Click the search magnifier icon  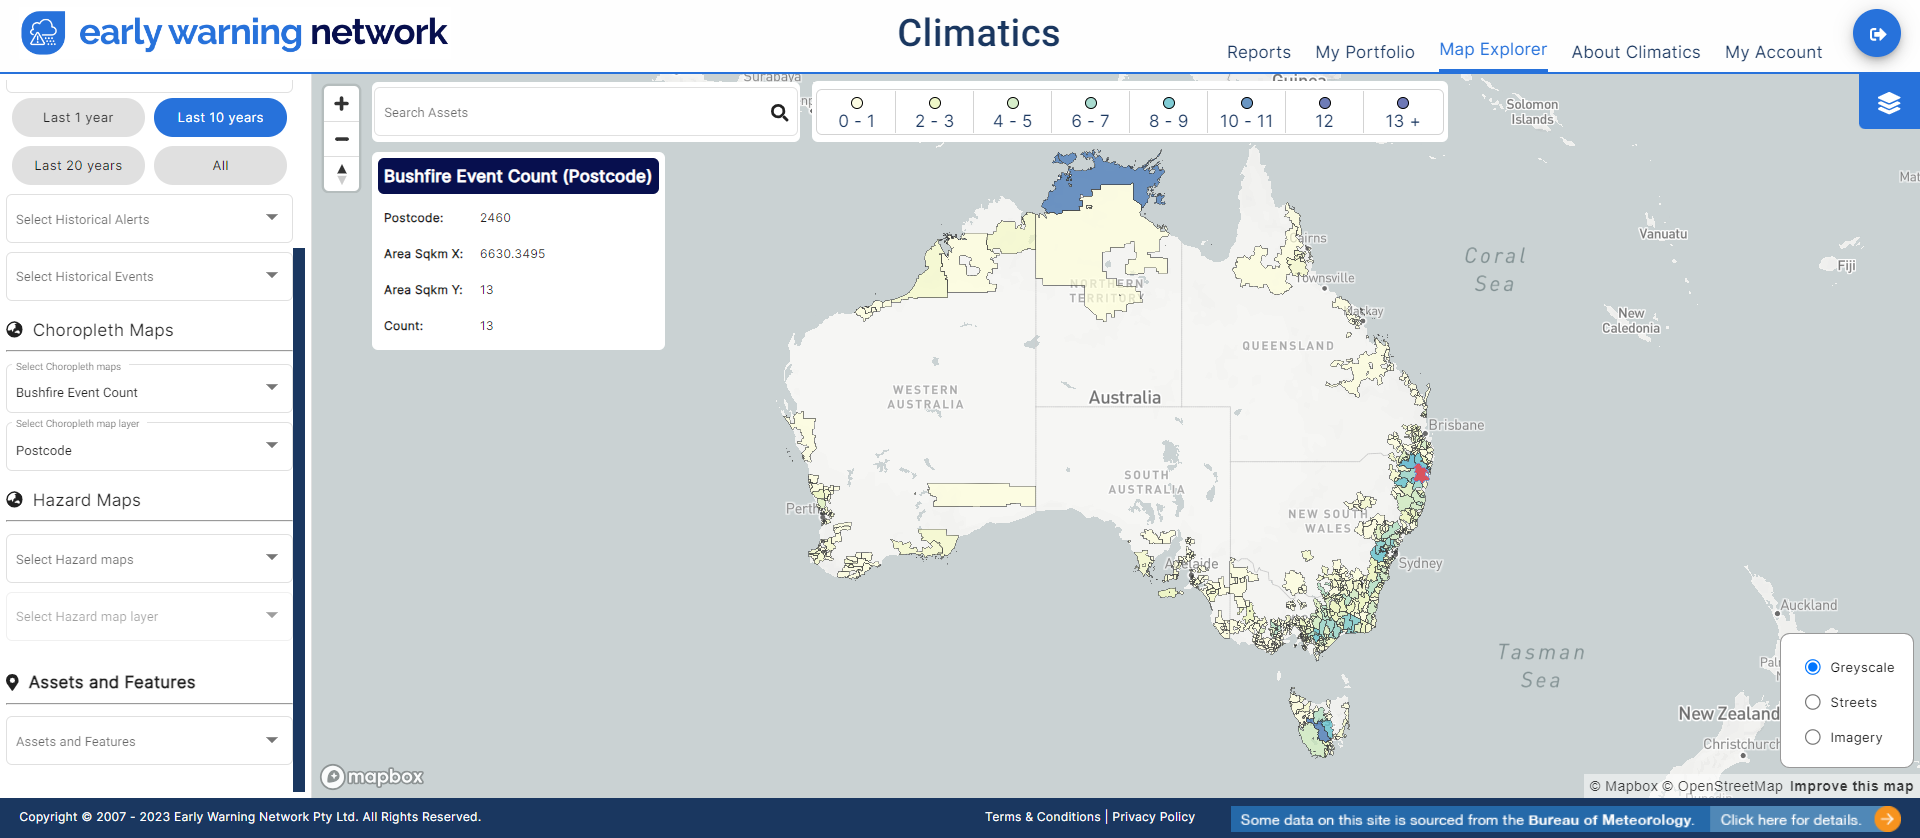point(779,113)
